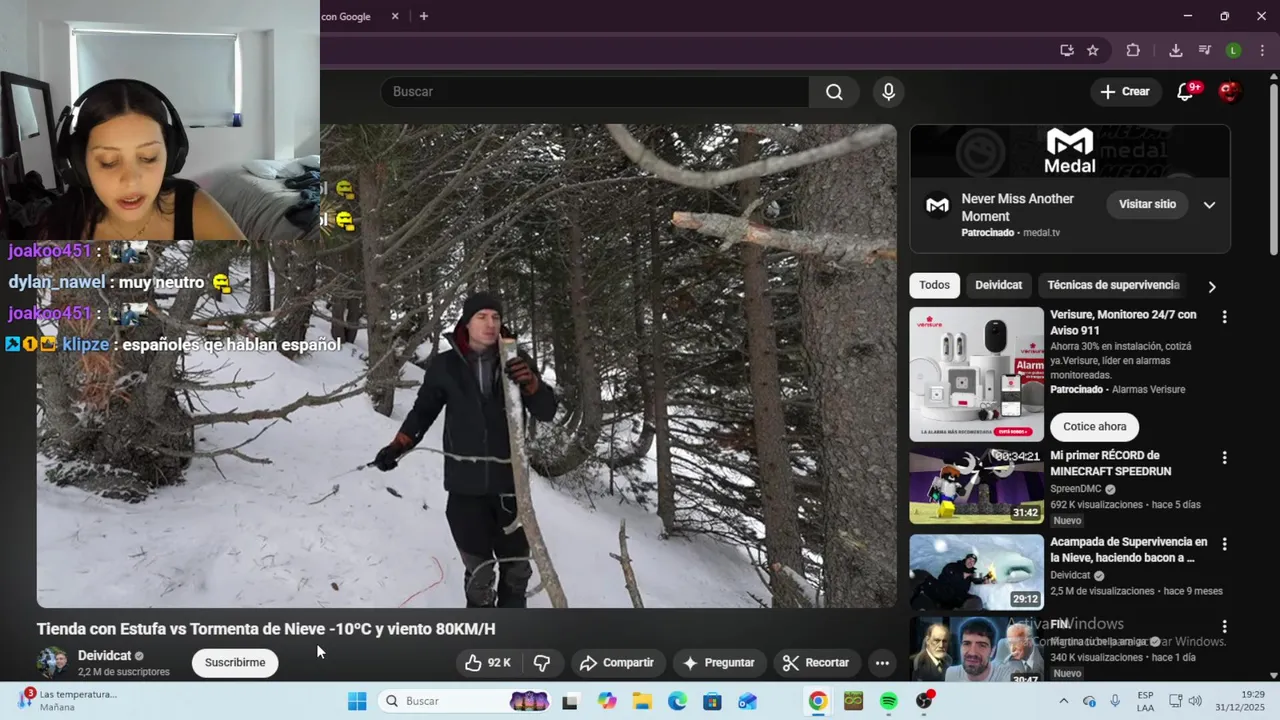Screen dimensions: 1280x720
Task: Click SpreenDMC channel name
Action: pyautogui.click(x=1075, y=489)
